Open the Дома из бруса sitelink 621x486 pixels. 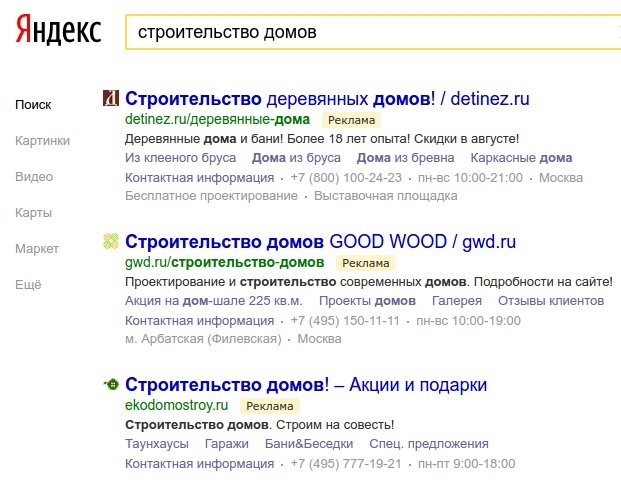pyautogui.click(x=296, y=158)
